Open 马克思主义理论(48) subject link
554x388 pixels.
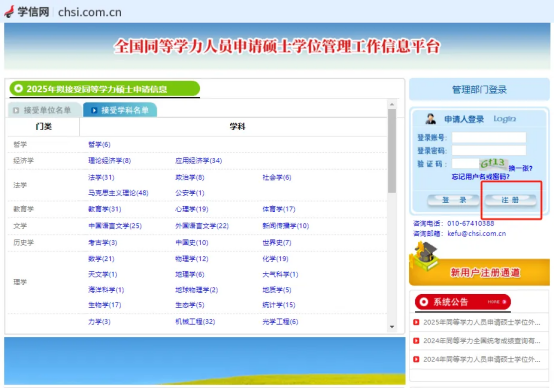[118, 193]
